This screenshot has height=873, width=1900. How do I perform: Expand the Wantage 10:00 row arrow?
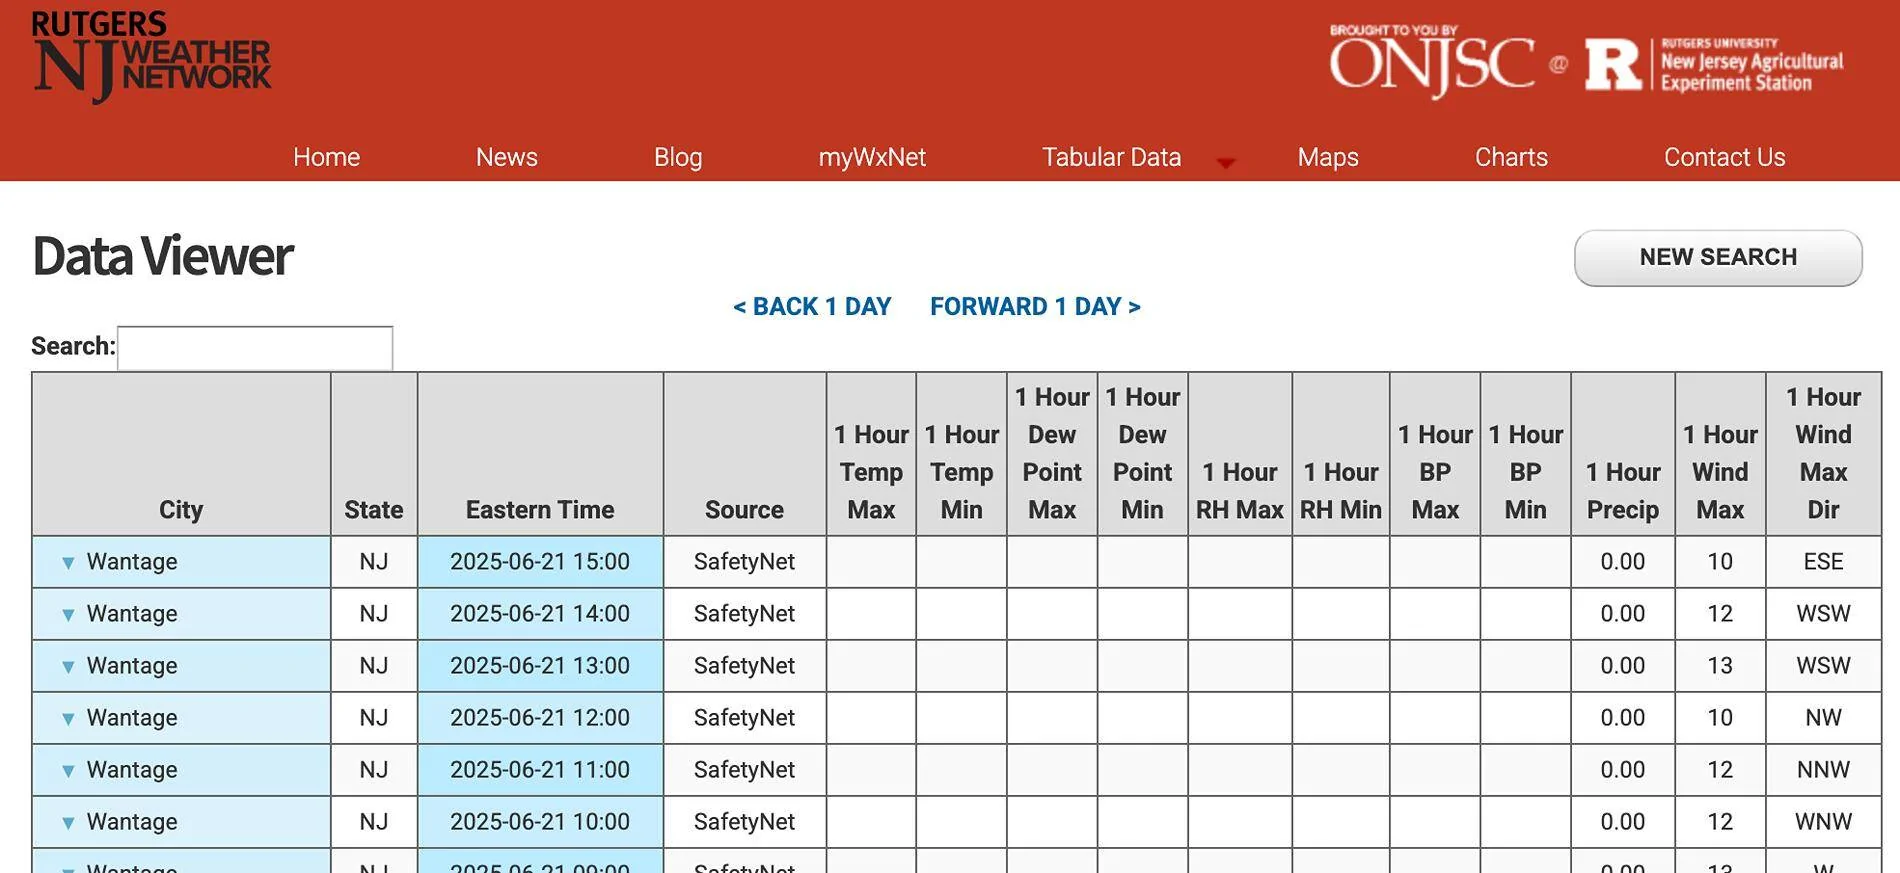coord(68,823)
